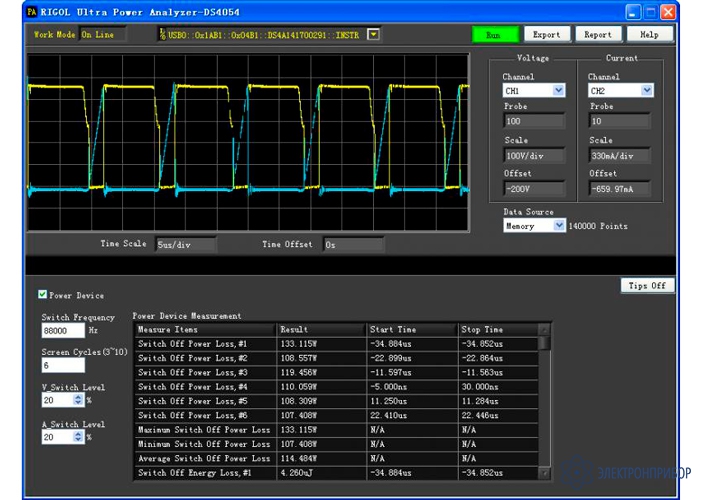
Task: Open the Help menu button
Action: (649, 34)
